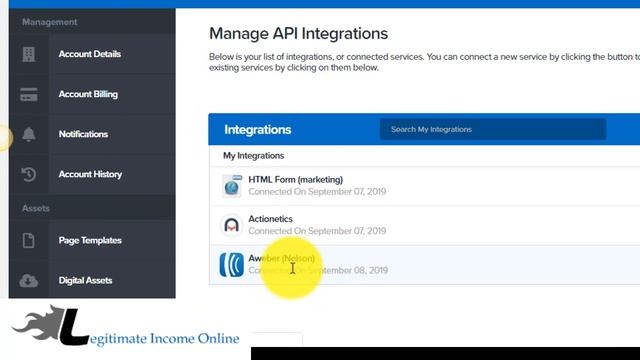Image resolution: width=640 pixels, height=360 pixels.
Task: Open the HTML Form (marketing) integration
Action: point(424,186)
